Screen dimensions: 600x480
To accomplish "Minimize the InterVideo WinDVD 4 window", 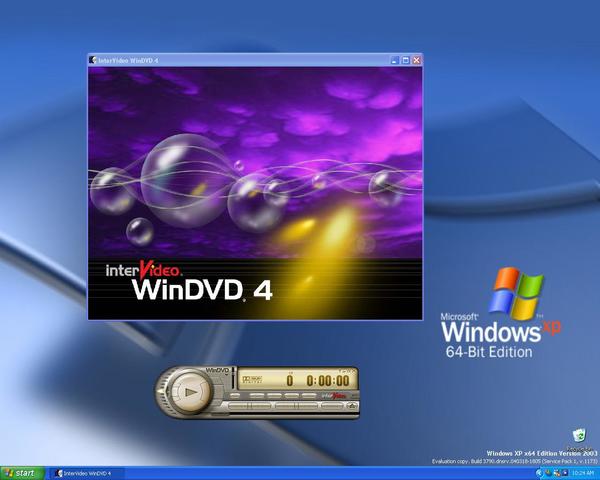I will pos(395,60).
